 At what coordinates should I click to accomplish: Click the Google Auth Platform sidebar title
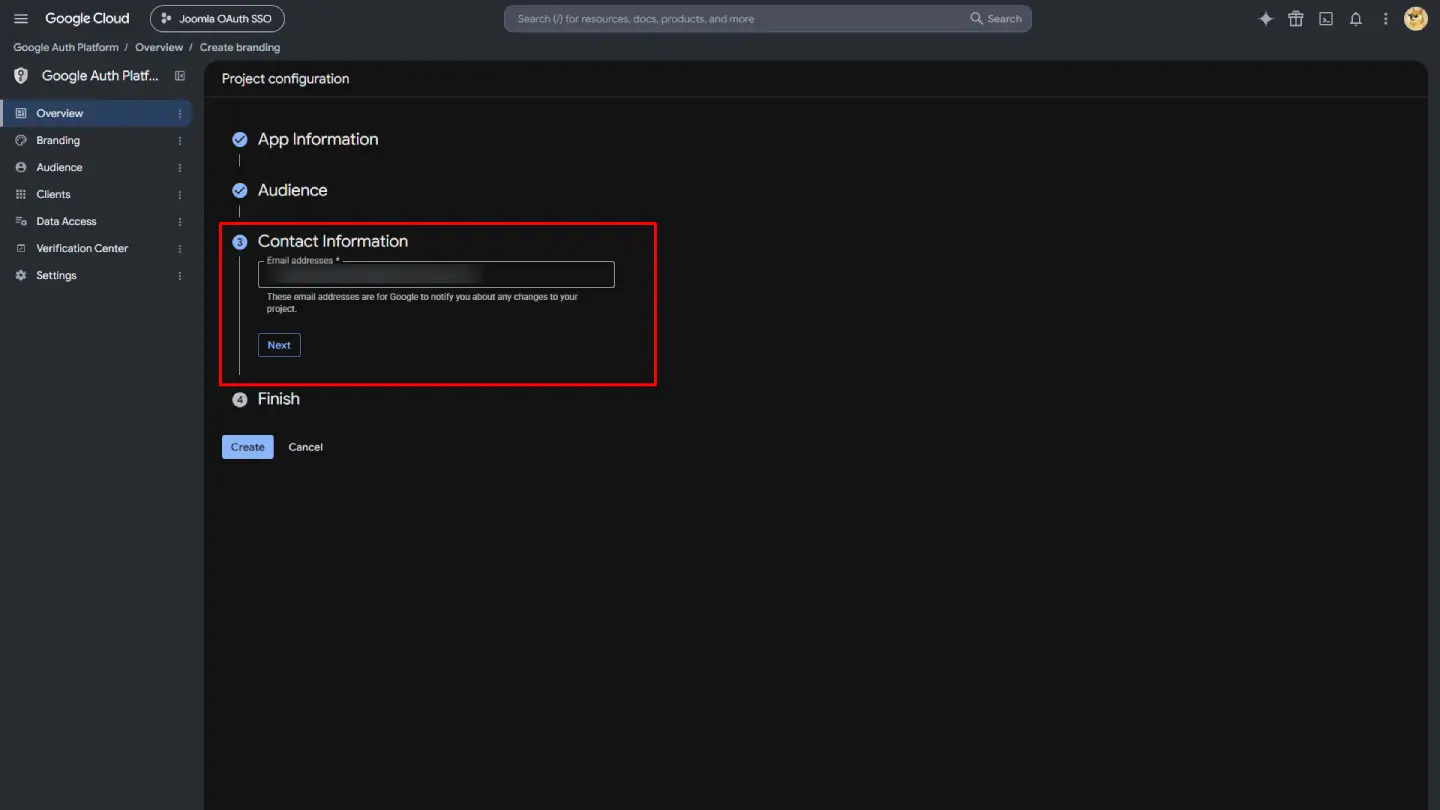pos(100,76)
